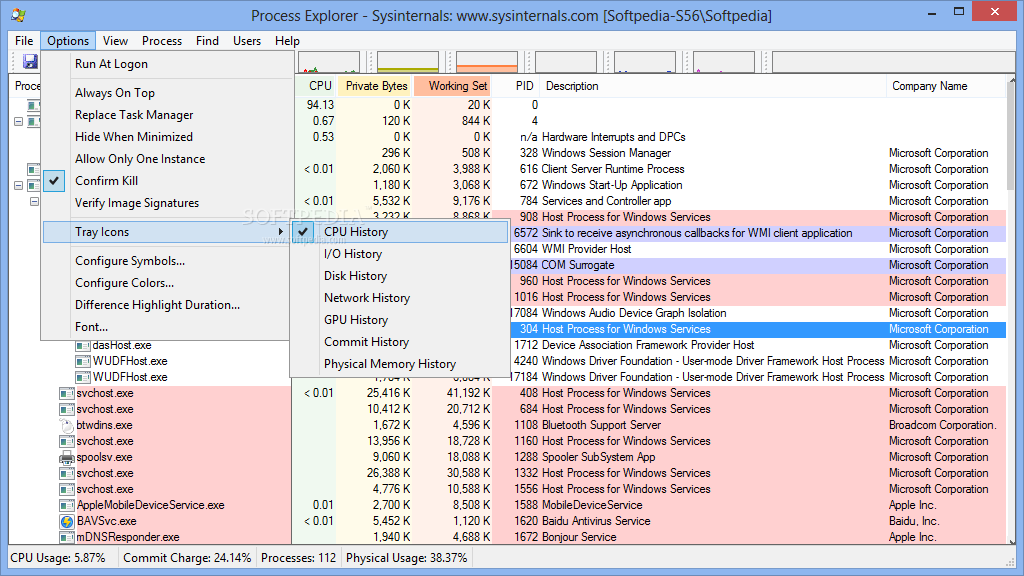Click the BAVSvc.exe Baidu shield icon
Screen dimensions: 1024x576
click(x=67, y=521)
